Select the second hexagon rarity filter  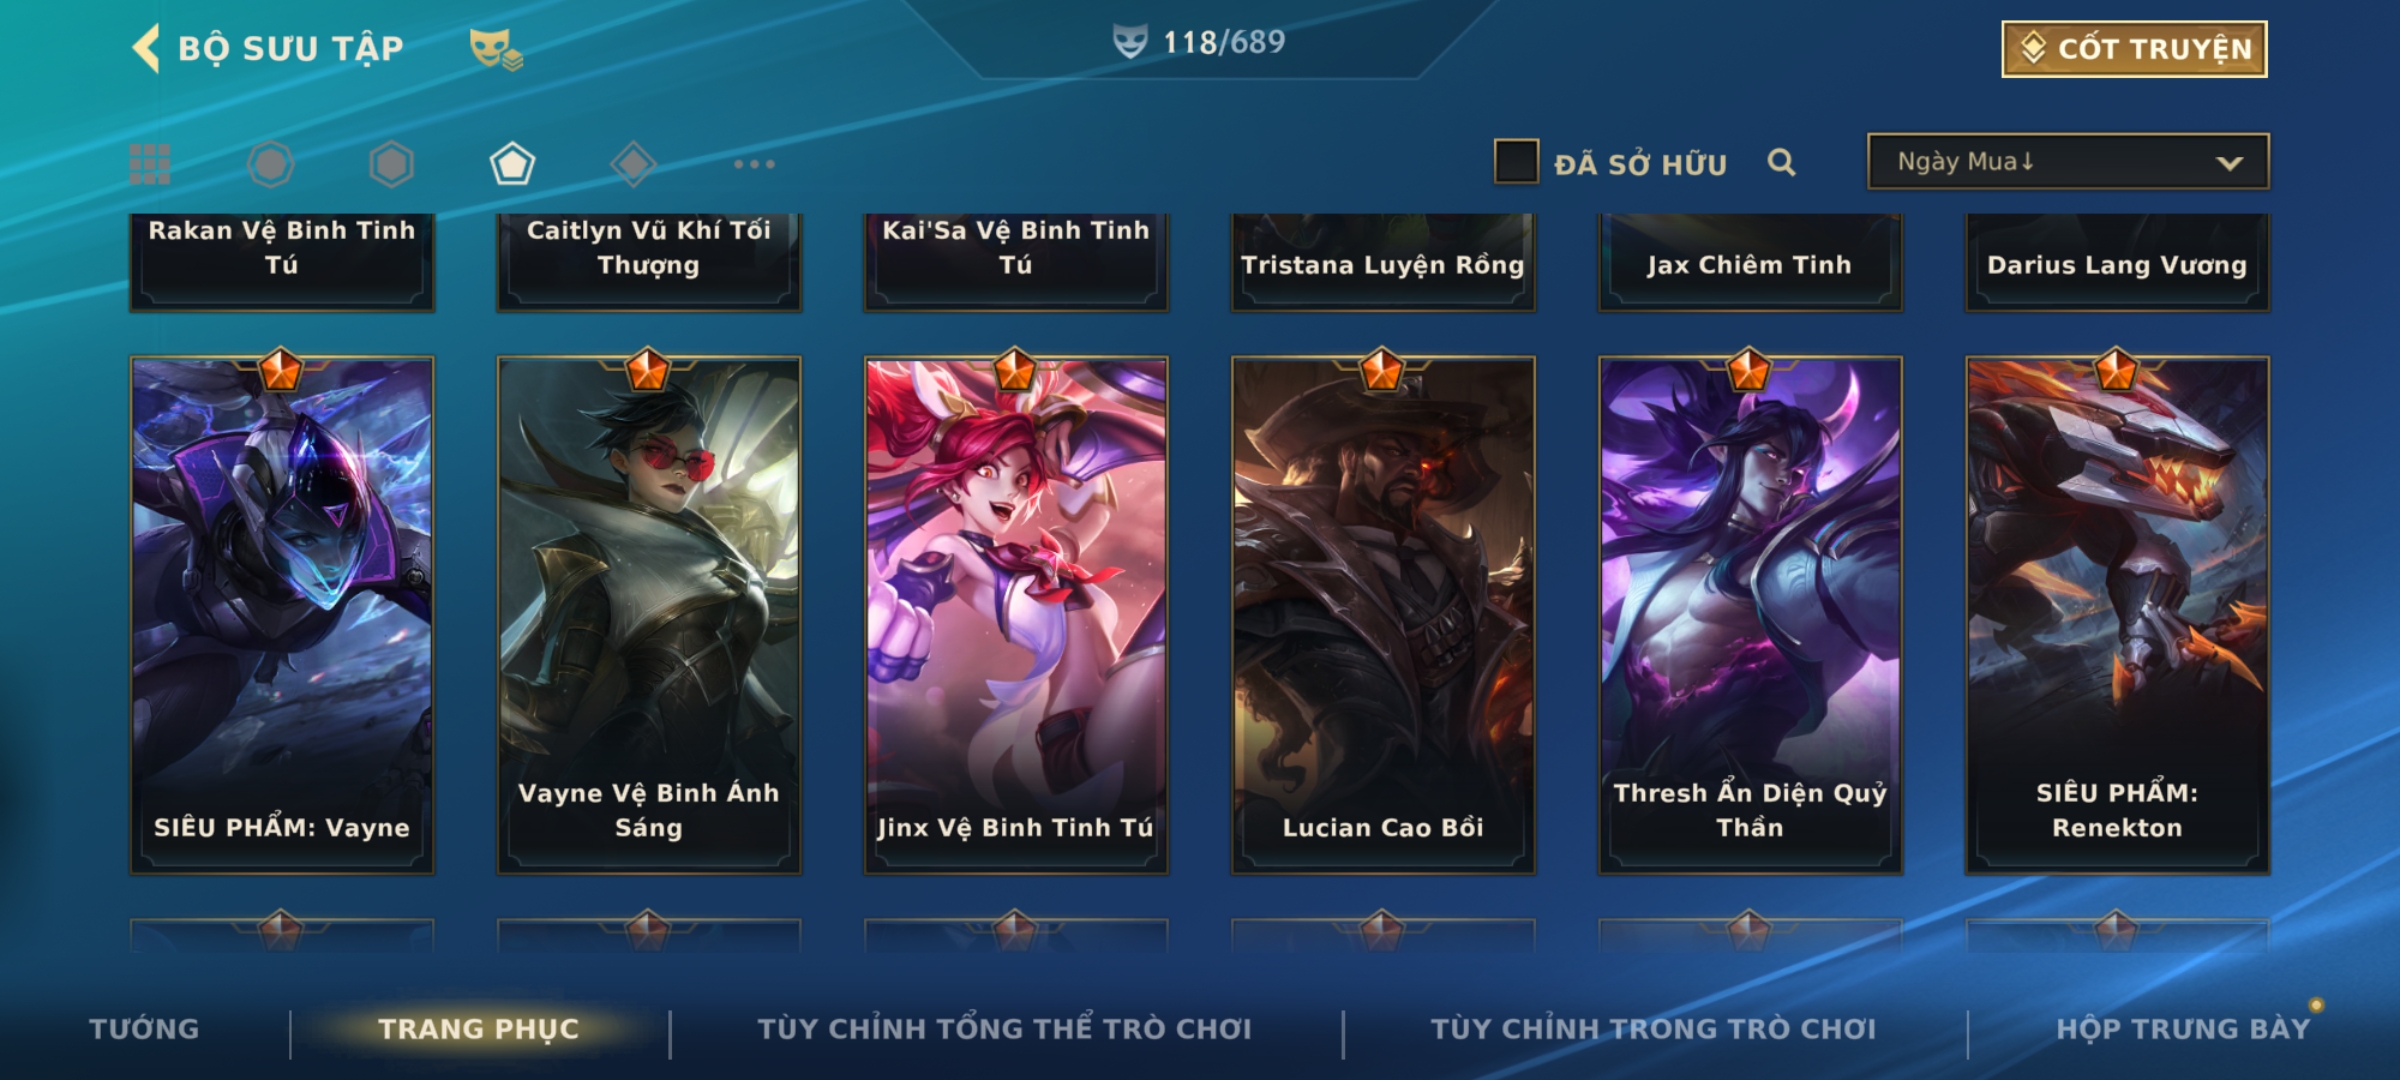coord(391,164)
